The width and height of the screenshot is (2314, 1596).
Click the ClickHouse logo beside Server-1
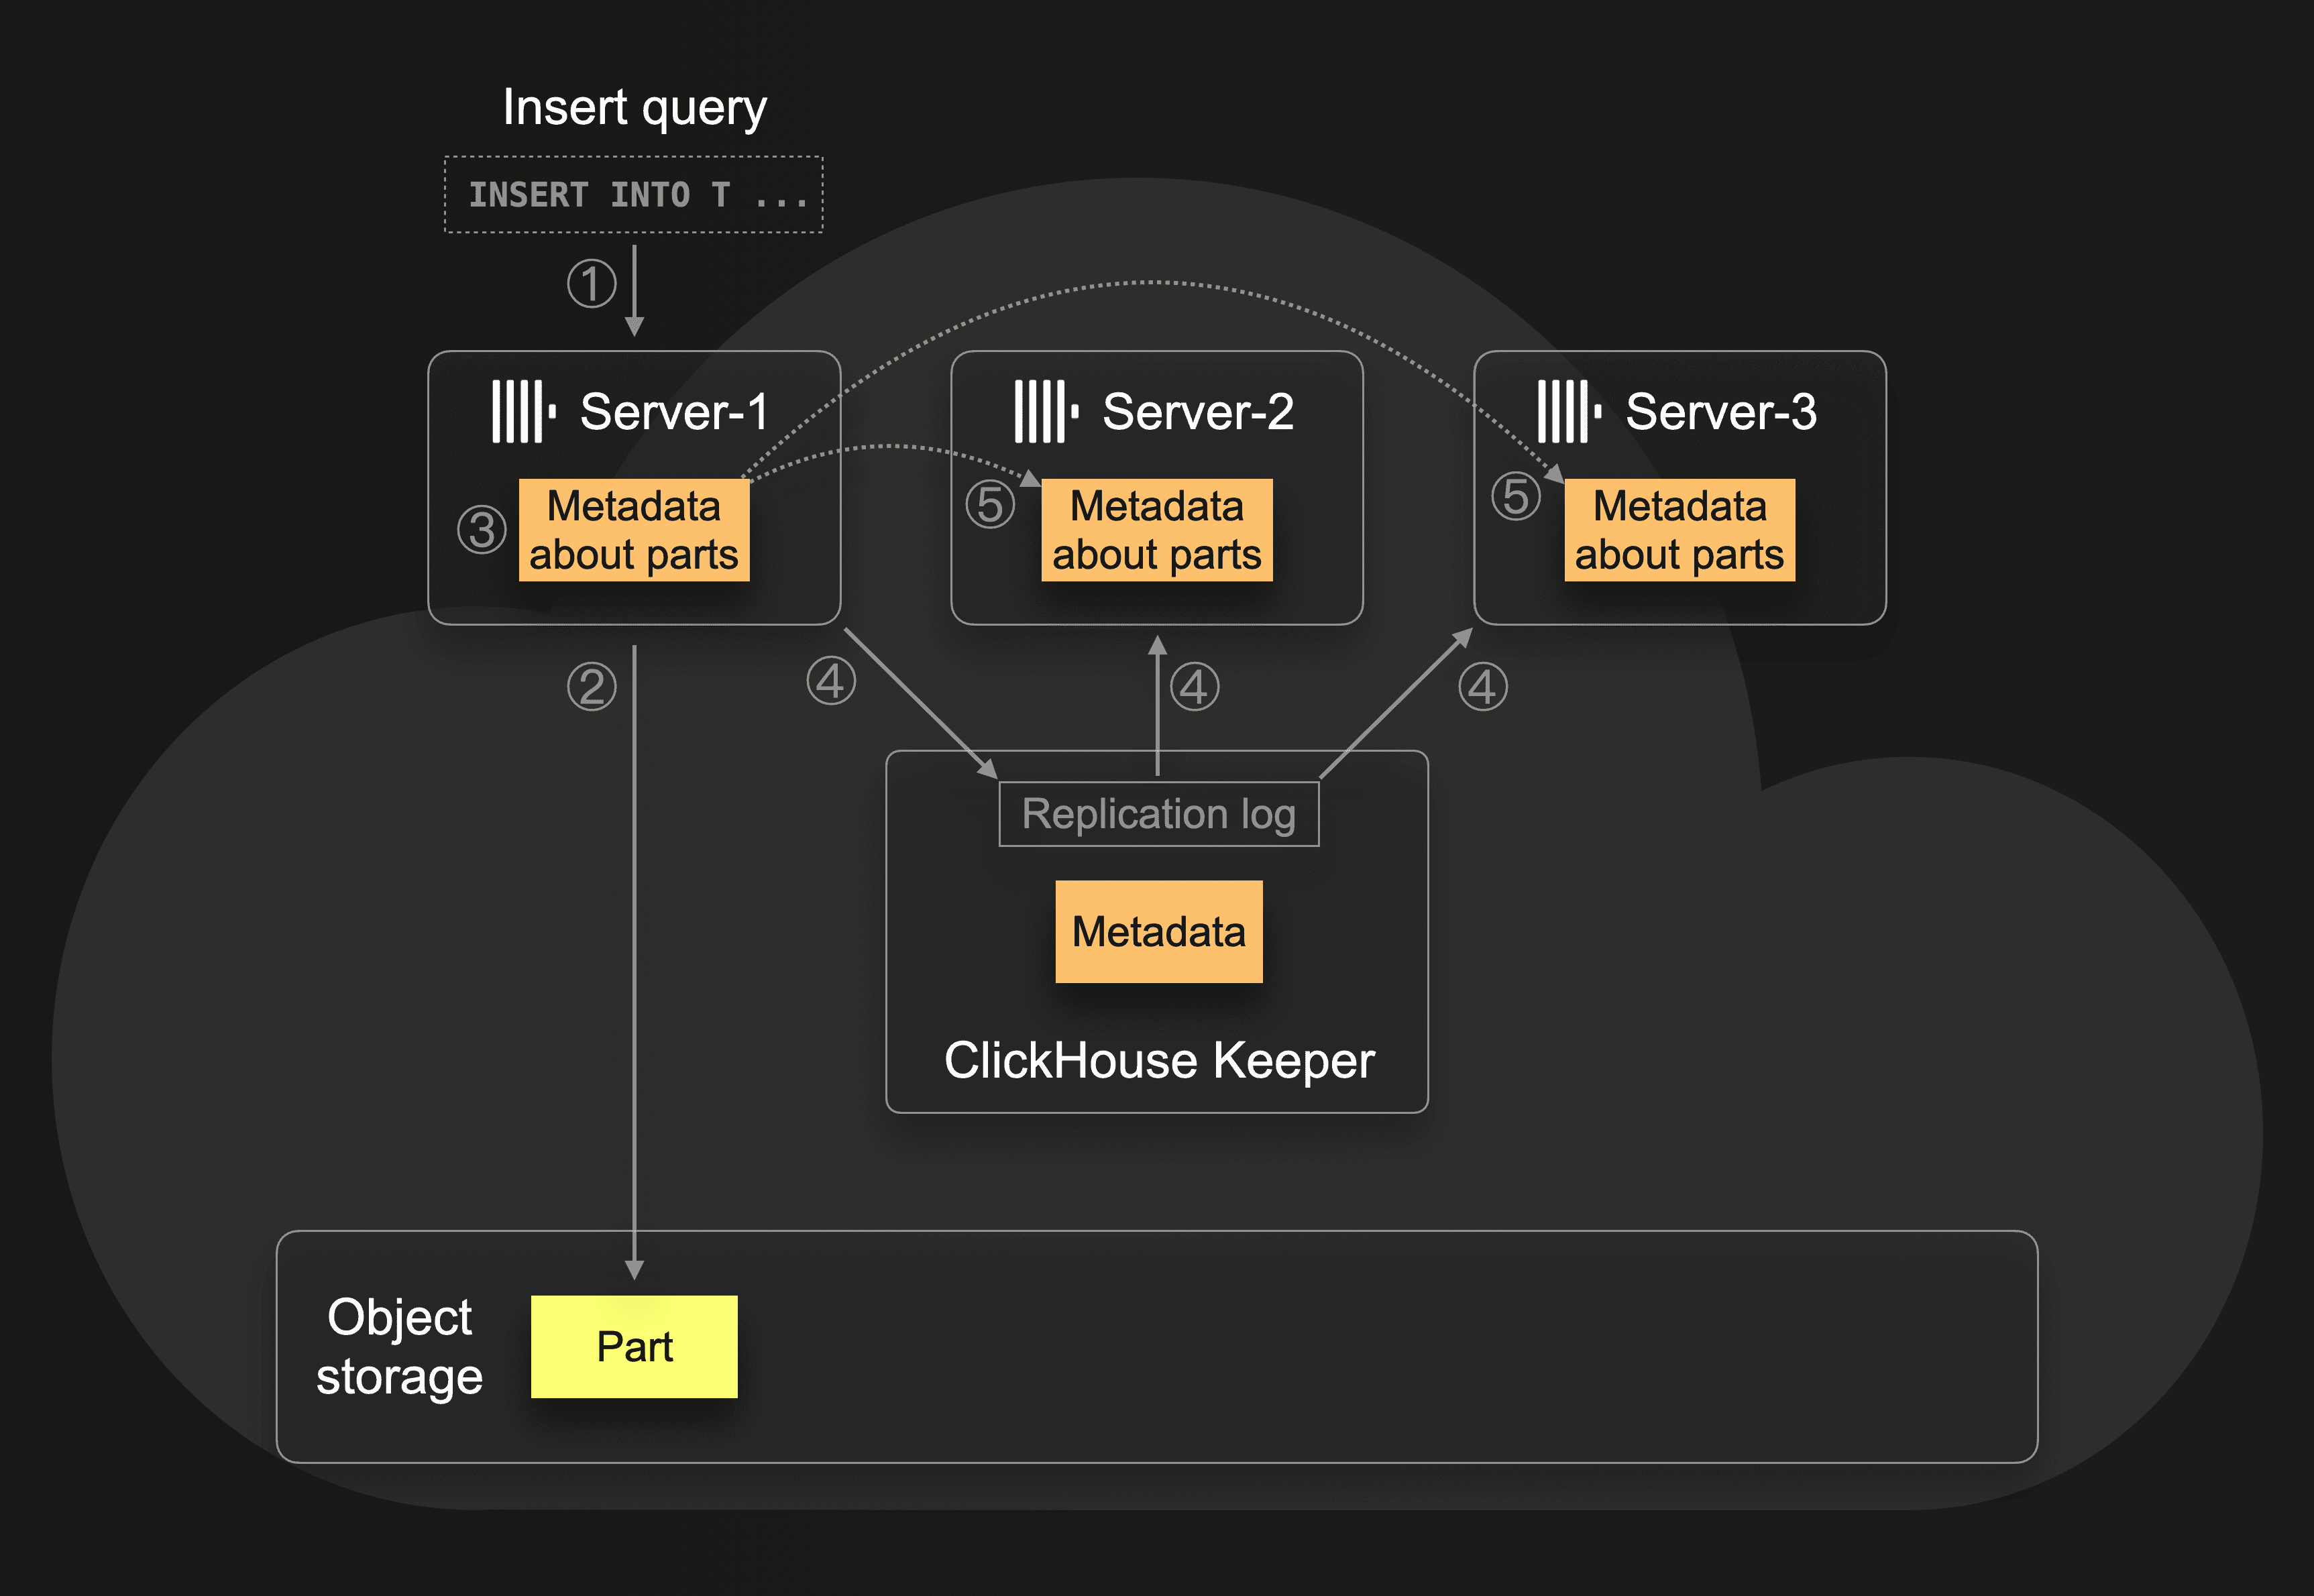(523, 411)
